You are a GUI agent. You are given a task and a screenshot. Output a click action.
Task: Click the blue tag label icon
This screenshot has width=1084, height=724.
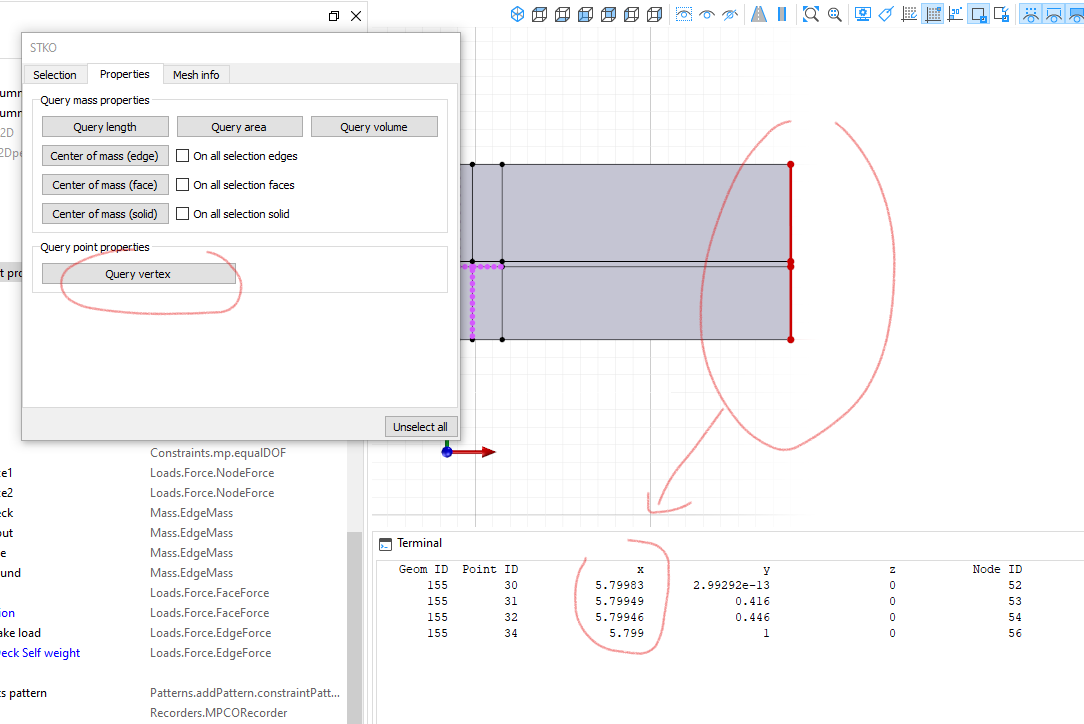(x=886, y=14)
